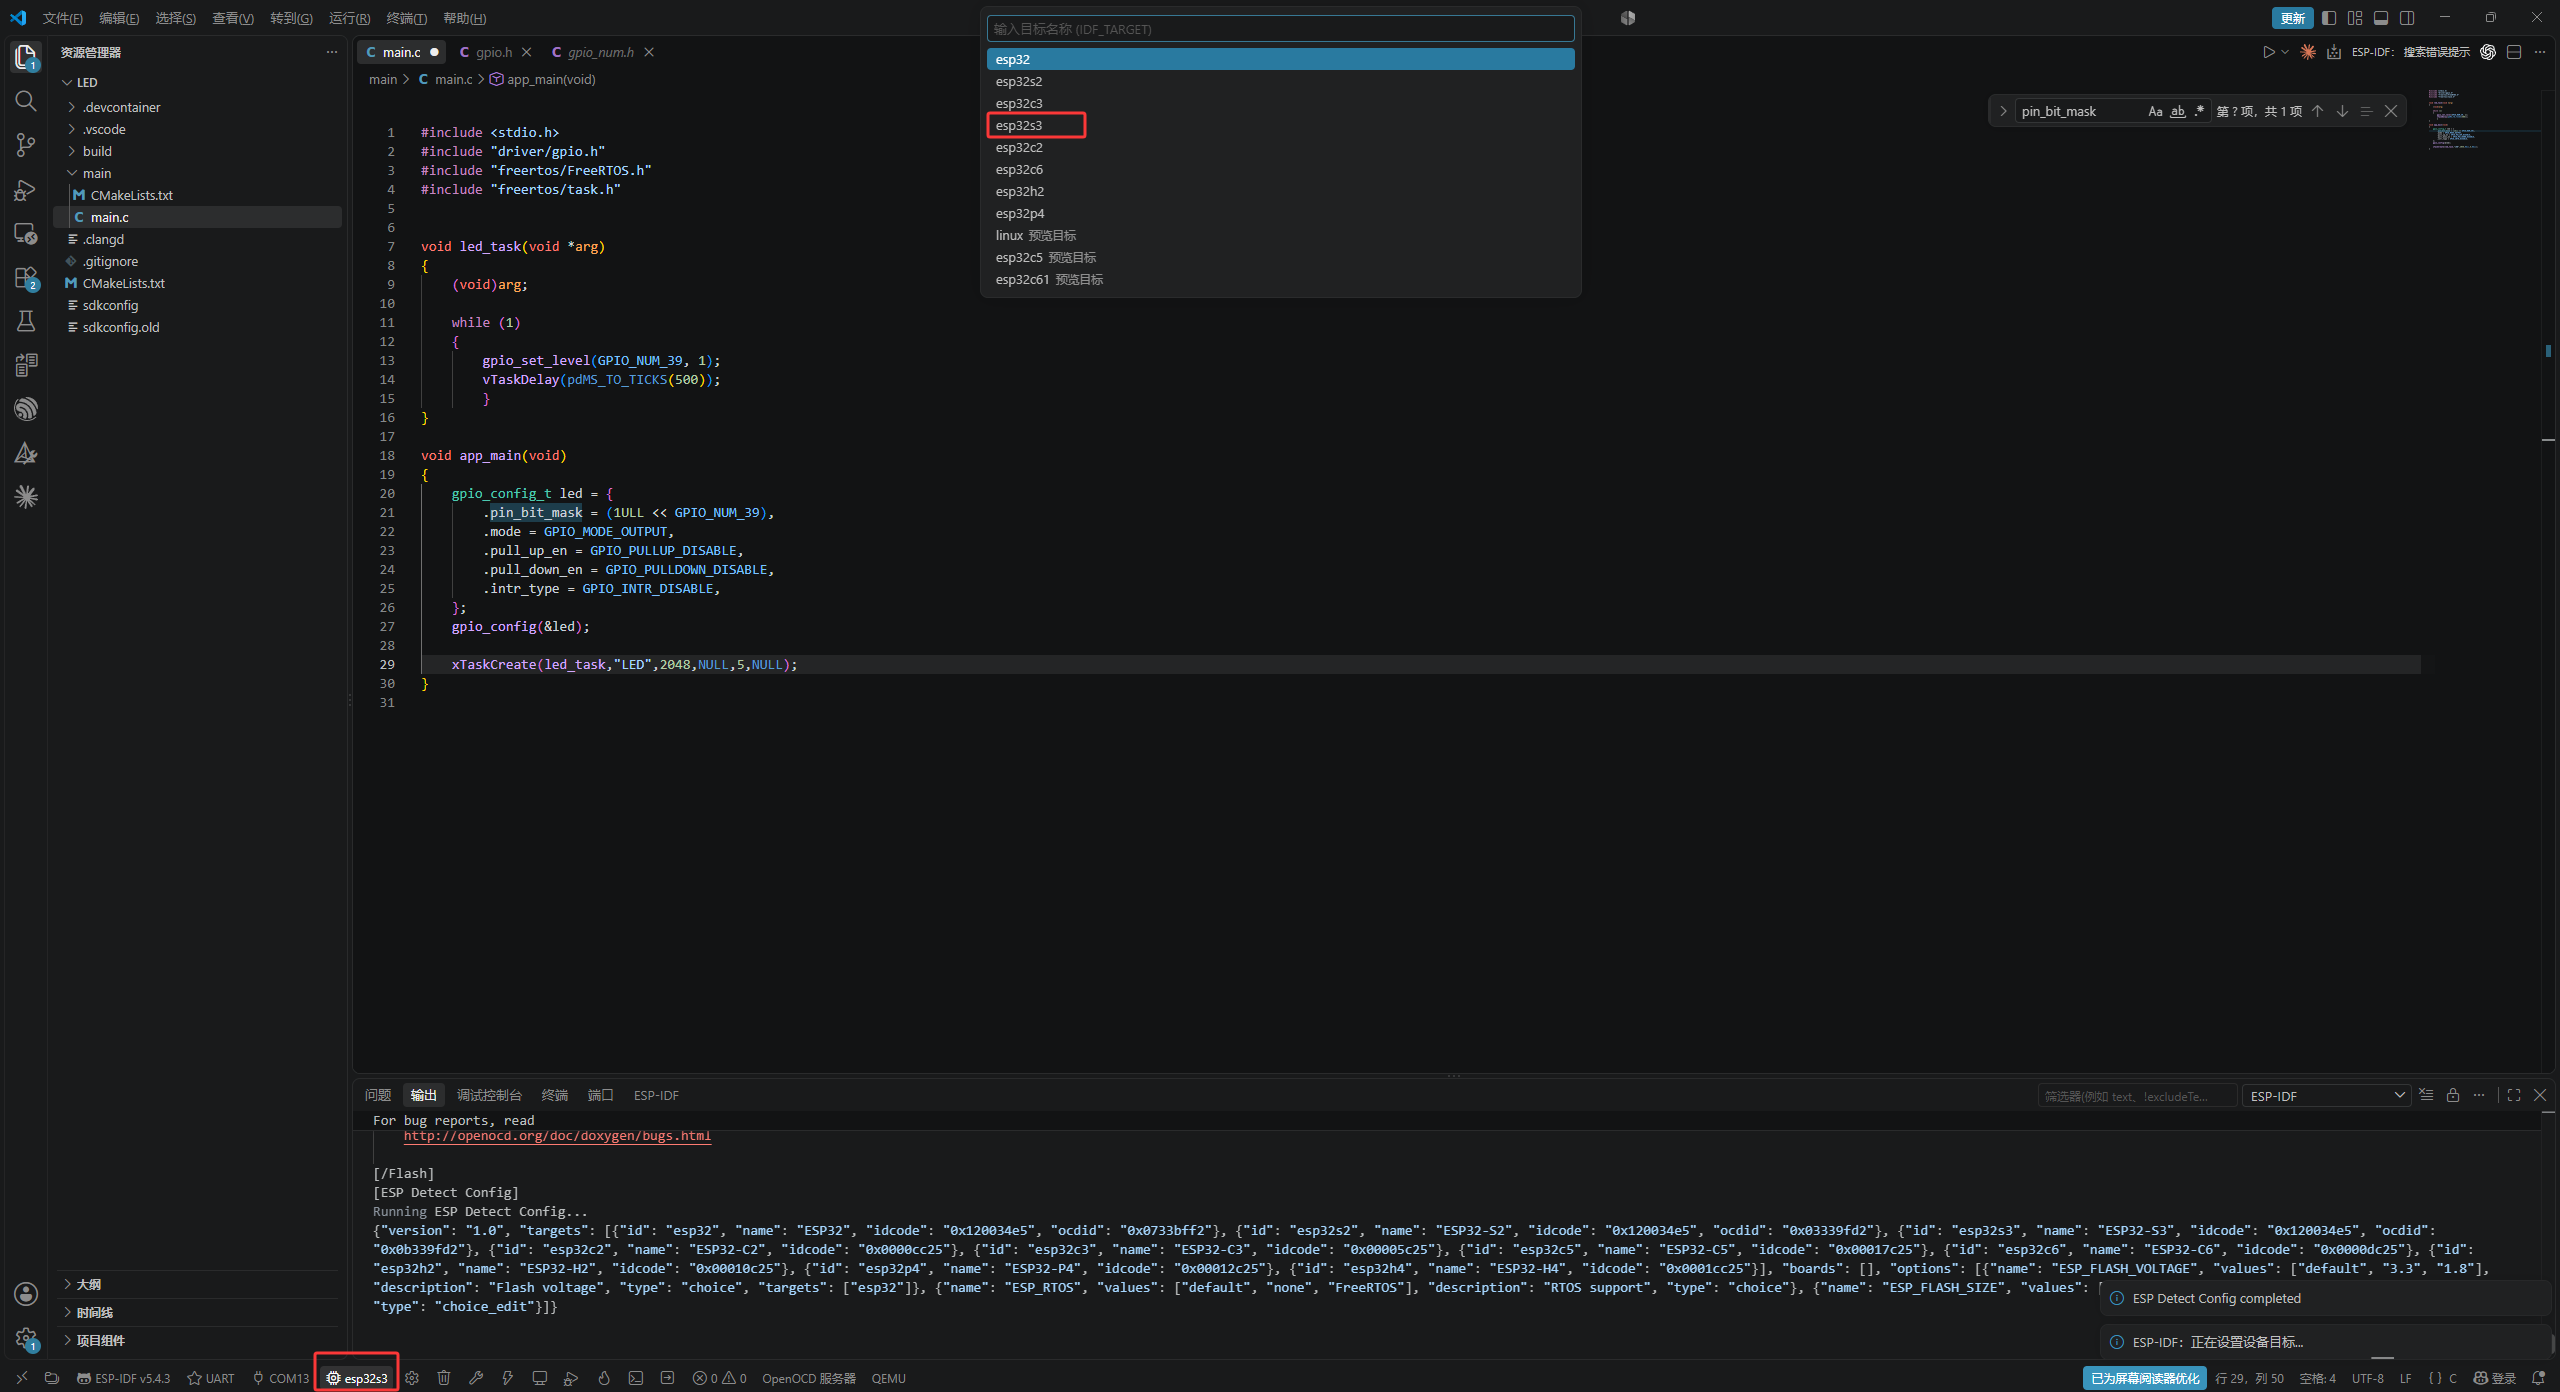Toggle output panel scroll lock
This screenshot has height=1392, width=2560.
(x=2453, y=1096)
